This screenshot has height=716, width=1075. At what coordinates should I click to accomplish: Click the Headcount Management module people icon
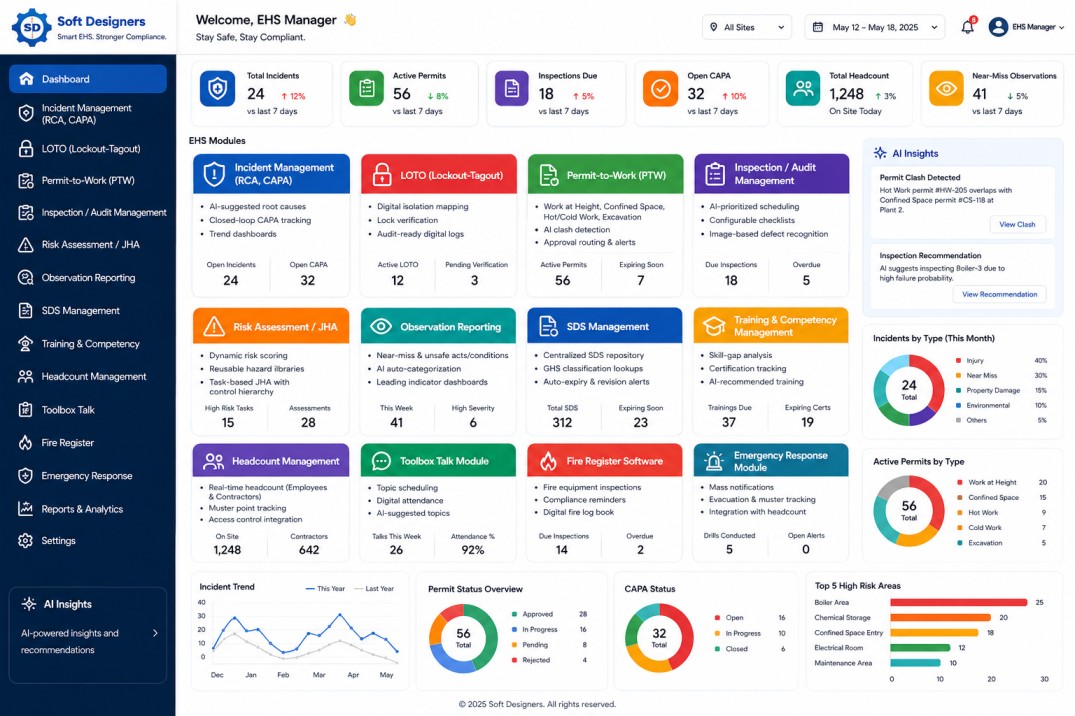(x=214, y=461)
